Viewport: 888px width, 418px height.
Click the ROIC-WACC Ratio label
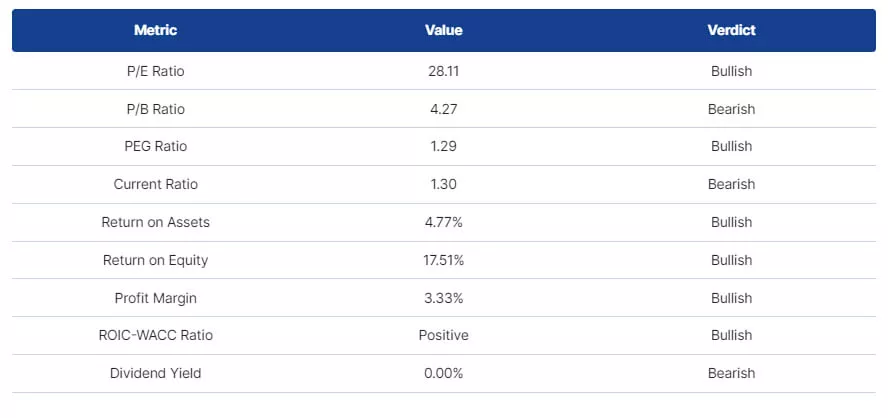click(155, 335)
